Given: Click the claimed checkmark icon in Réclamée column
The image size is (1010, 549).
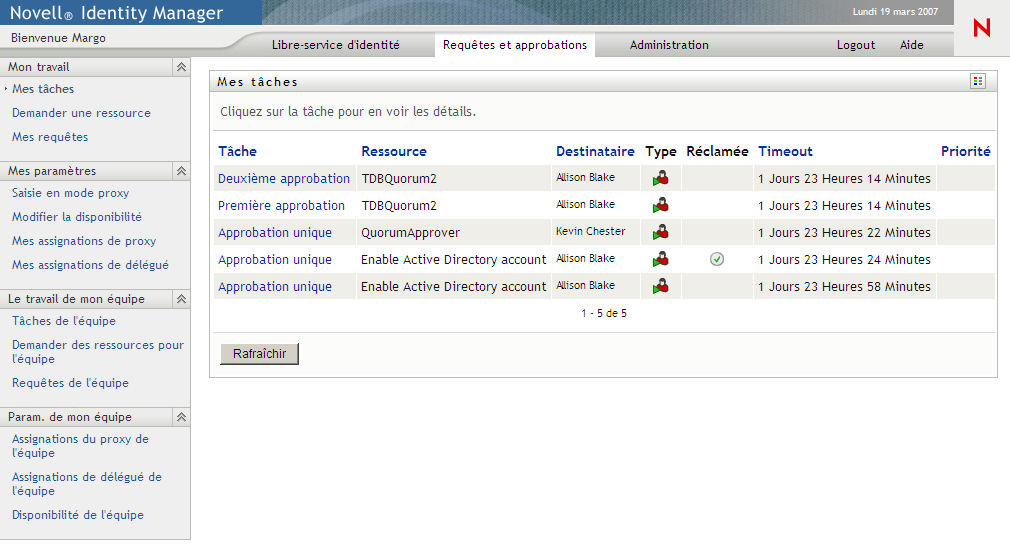Looking at the screenshot, I should [717, 259].
